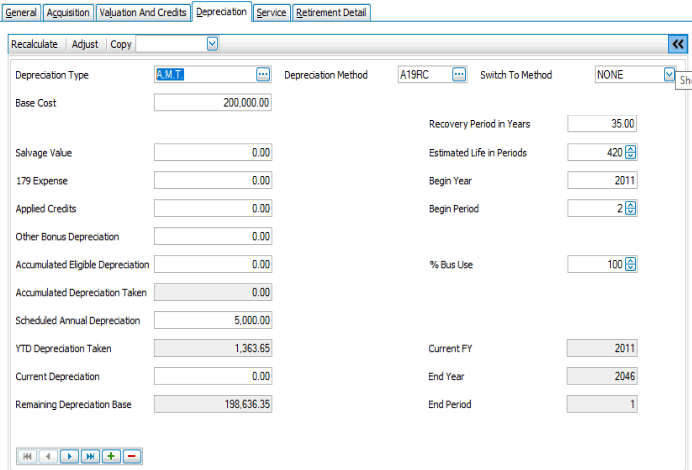Go to the next record
Image resolution: width=692 pixels, height=470 pixels.
69,456
